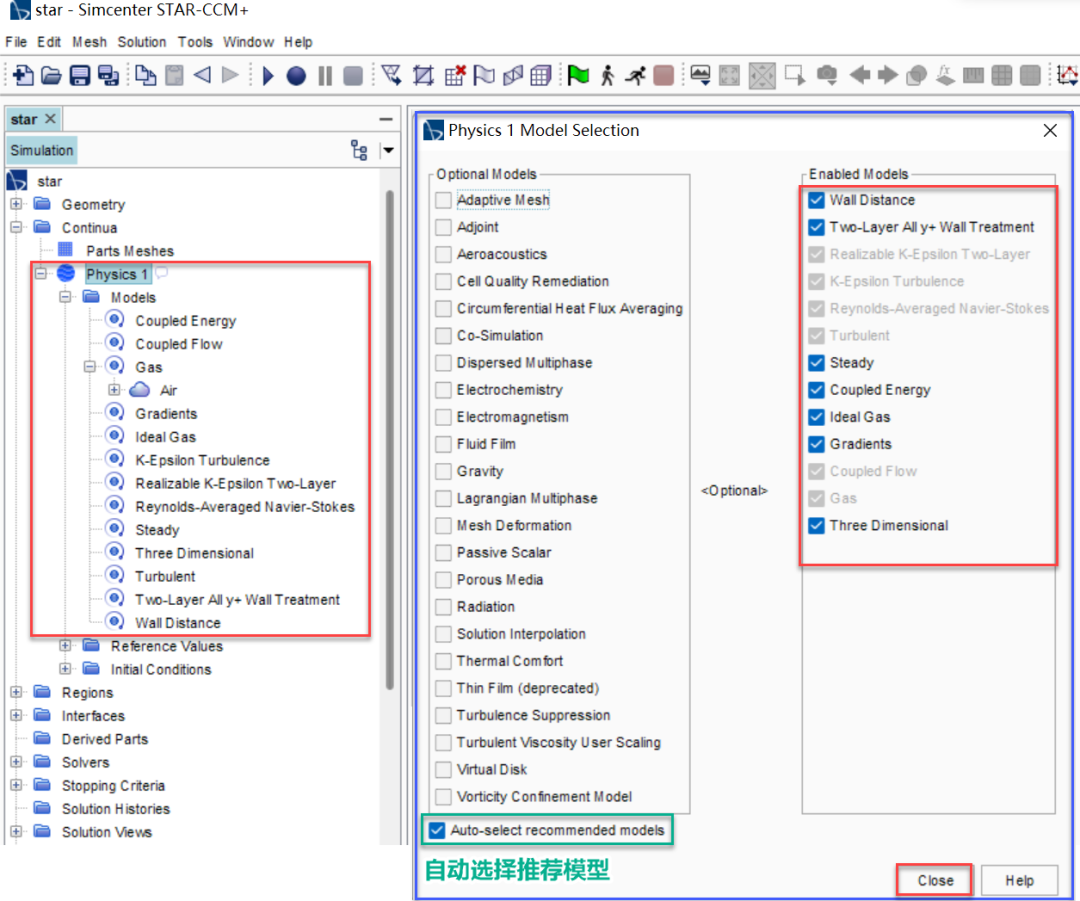Click the green flag Initialize Solution icon
Viewport: 1080px width, 901px height.
click(x=578, y=75)
